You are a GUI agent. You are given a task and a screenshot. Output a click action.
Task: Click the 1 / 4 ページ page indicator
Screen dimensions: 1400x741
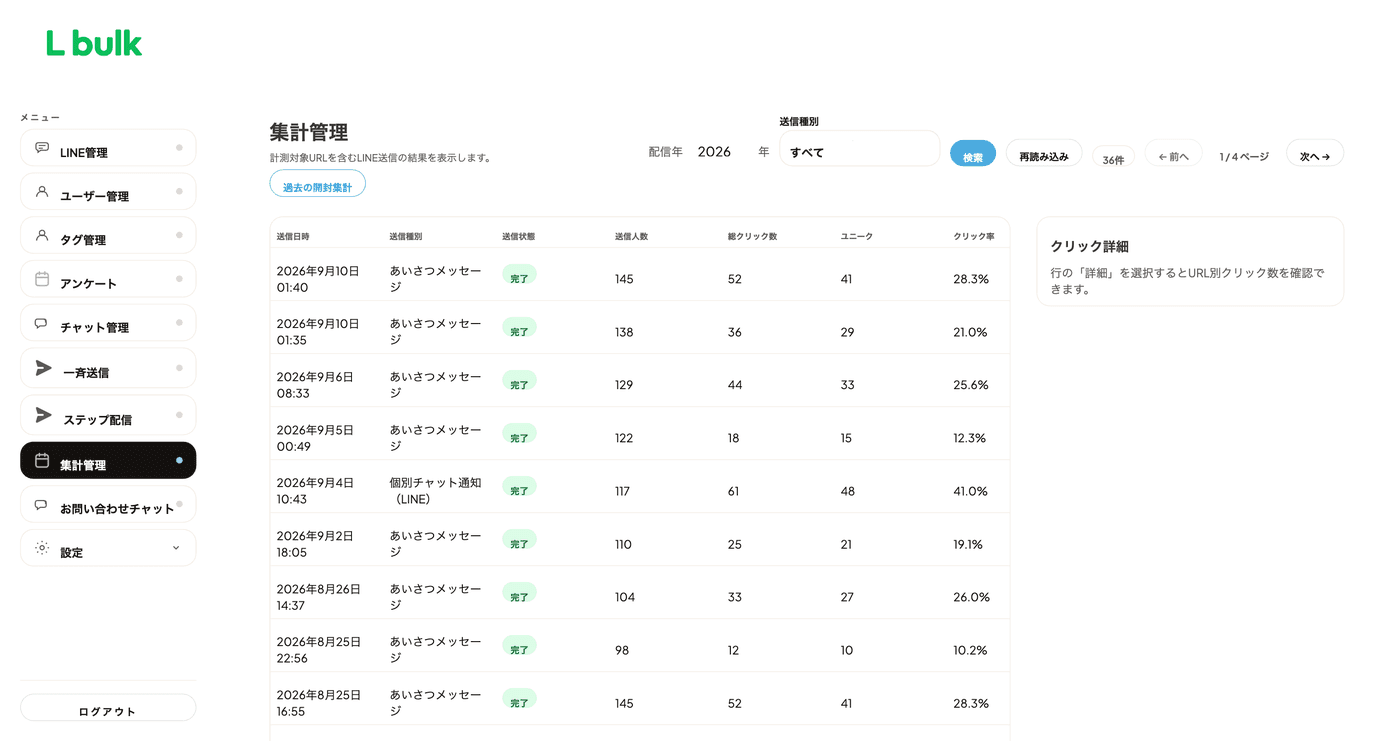1244,157
